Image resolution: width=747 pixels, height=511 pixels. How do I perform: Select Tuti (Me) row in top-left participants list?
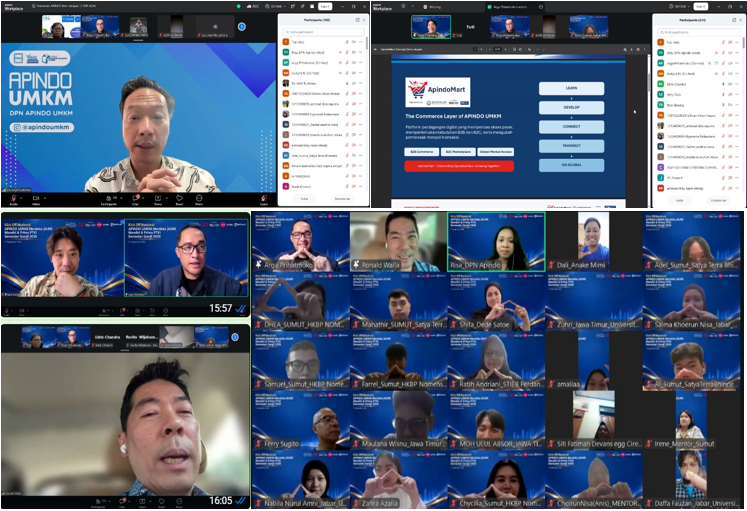click(x=323, y=42)
